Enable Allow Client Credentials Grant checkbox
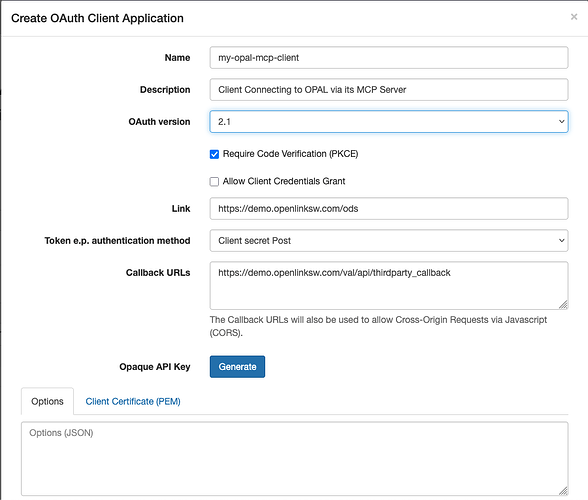 pyautogui.click(x=214, y=182)
